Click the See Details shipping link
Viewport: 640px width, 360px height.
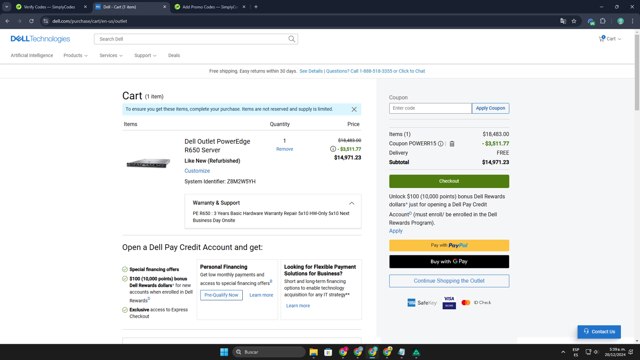pyautogui.click(x=311, y=71)
